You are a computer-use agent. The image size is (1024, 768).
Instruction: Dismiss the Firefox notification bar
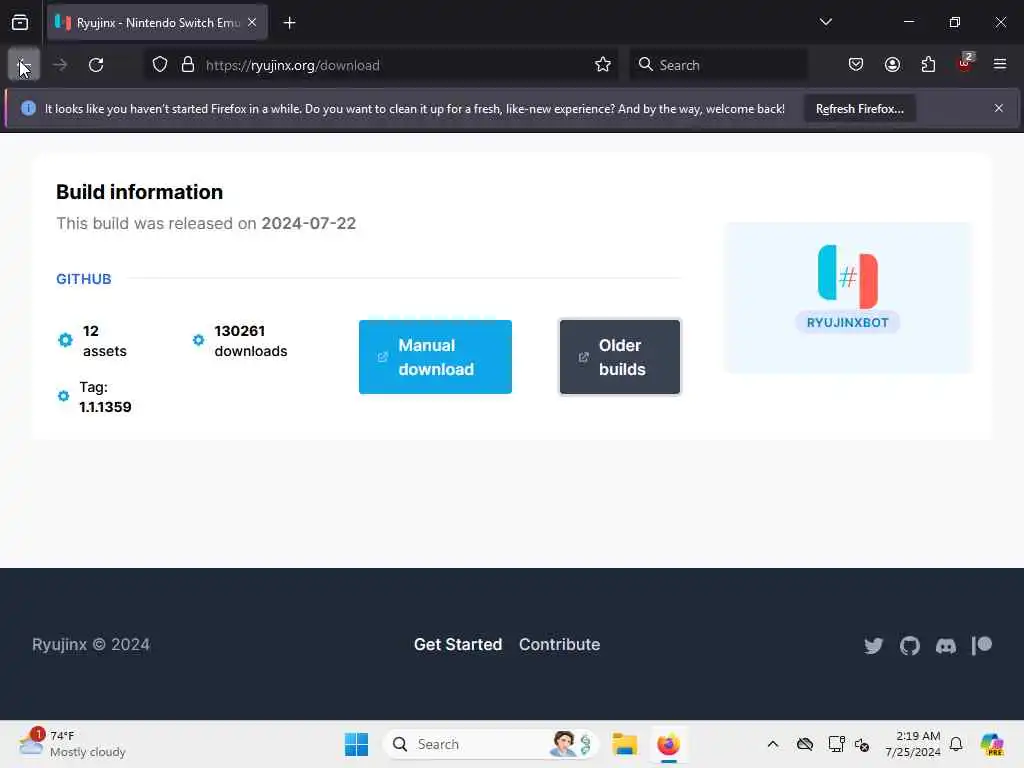tap(999, 108)
